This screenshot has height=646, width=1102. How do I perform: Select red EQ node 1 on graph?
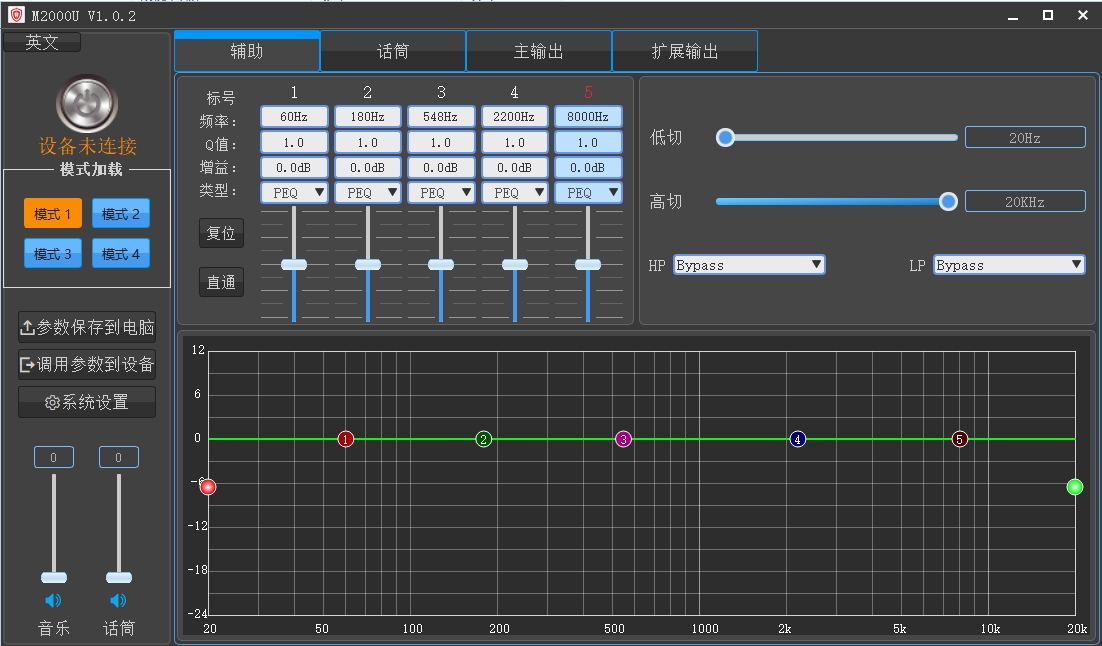pyautogui.click(x=346, y=439)
